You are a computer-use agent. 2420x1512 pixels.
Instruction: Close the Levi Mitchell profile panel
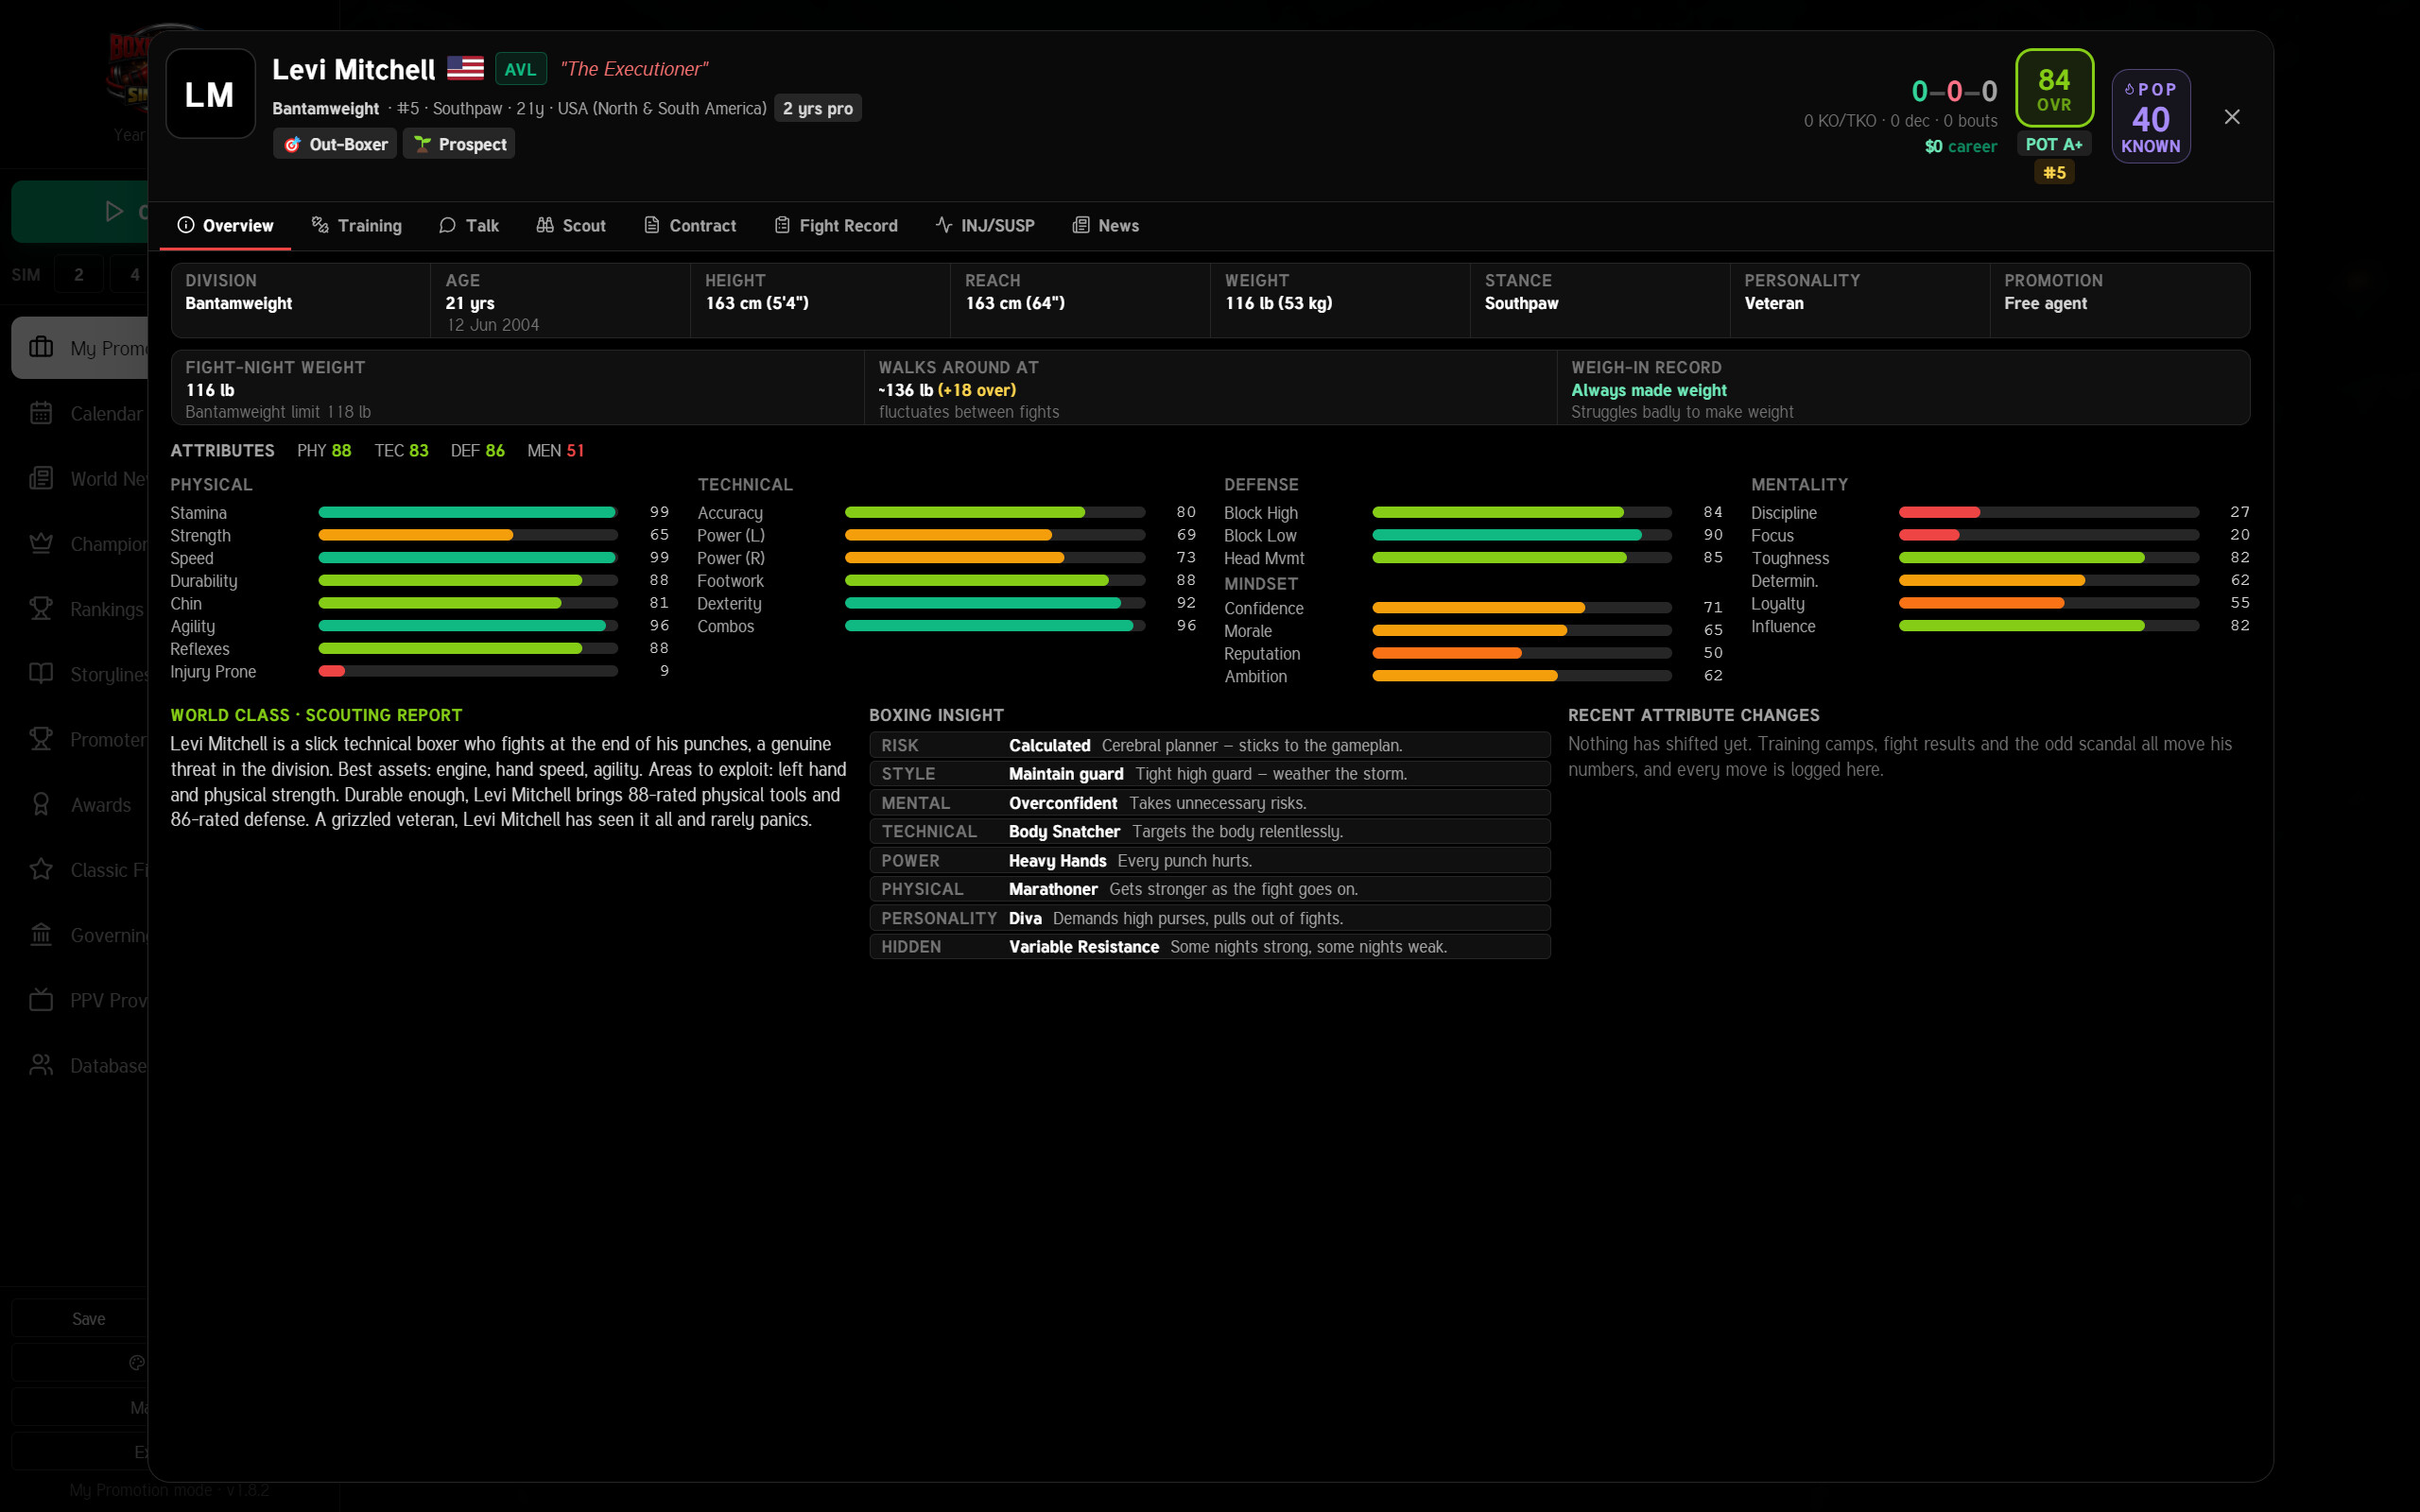pyautogui.click(x=2232, y=117)
